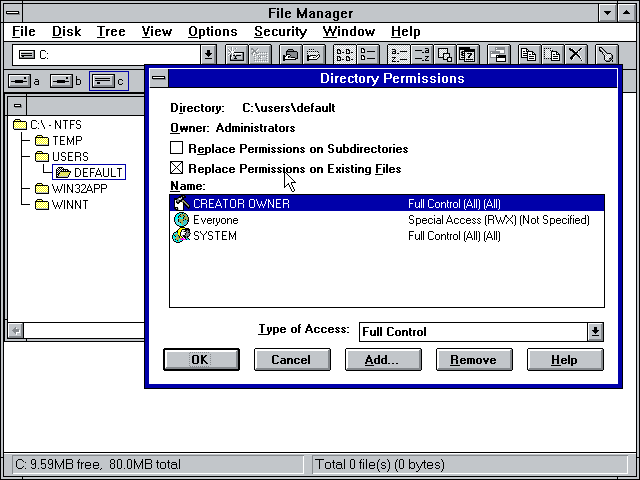Select the CREATOR OWNER permission entry
640x480 pixels.
pyautogui.click(x=387, y=203)
